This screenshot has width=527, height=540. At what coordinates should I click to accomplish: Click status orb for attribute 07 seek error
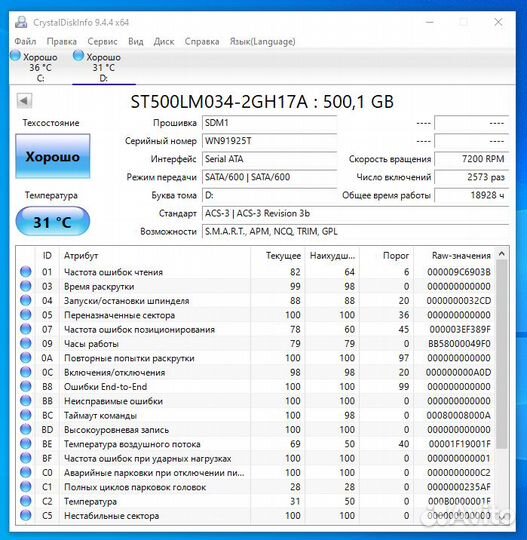coord(25,329)
